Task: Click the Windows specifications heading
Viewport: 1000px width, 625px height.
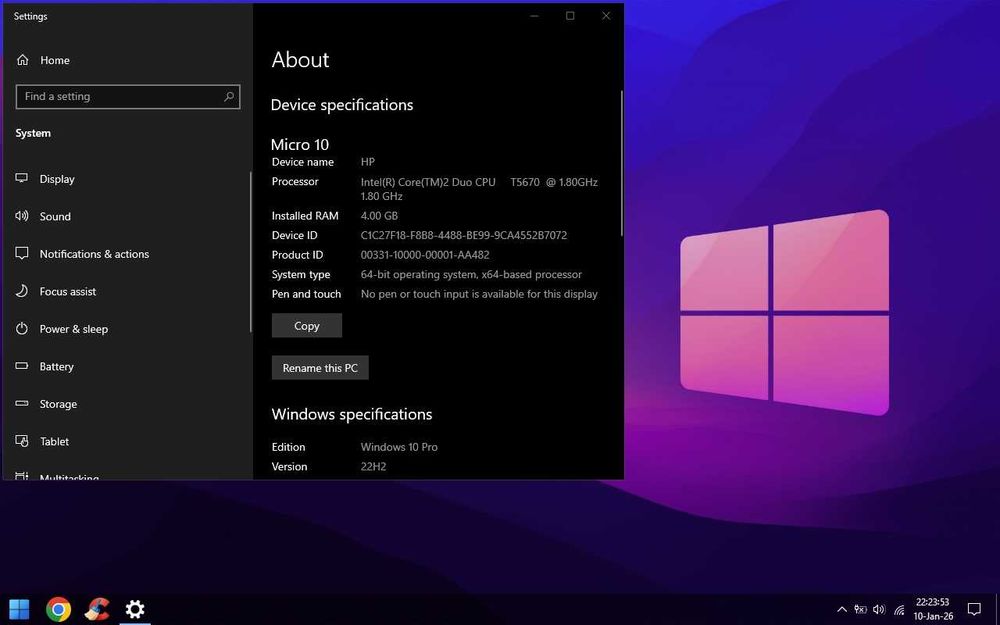Action: click(352, 415)
